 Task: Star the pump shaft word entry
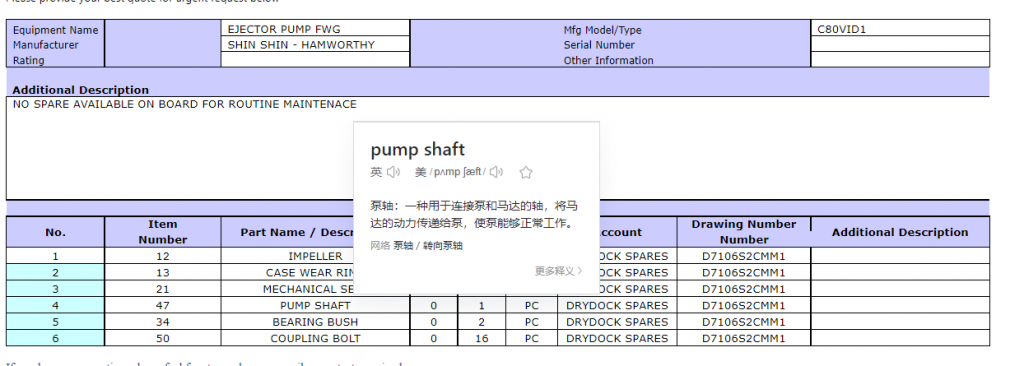(526, 173)
